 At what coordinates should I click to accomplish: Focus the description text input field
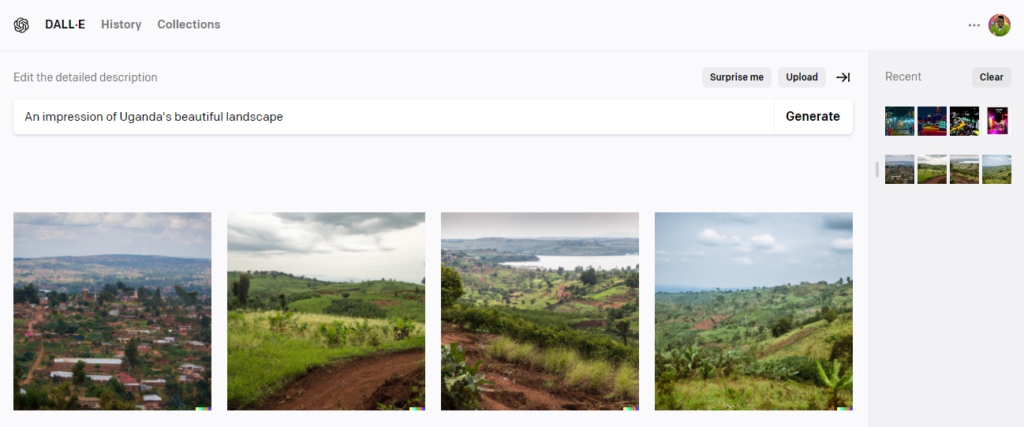pyautogui.click(x=394, y=117)
